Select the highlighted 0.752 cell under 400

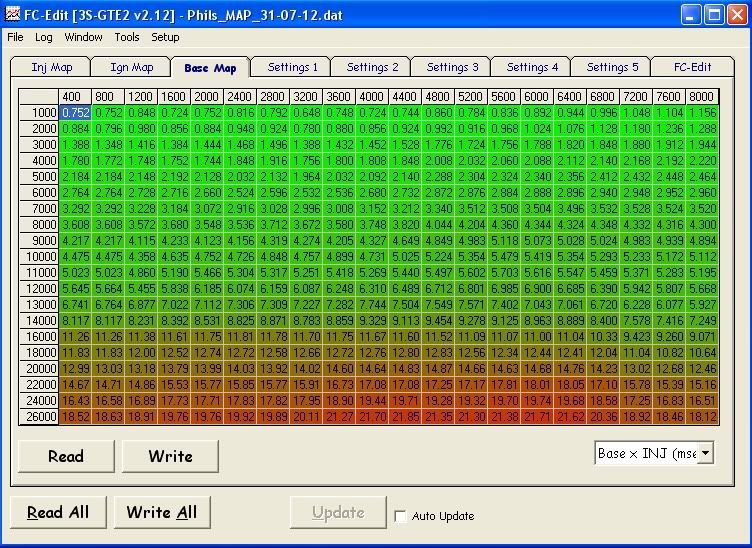tap(75, 113)
